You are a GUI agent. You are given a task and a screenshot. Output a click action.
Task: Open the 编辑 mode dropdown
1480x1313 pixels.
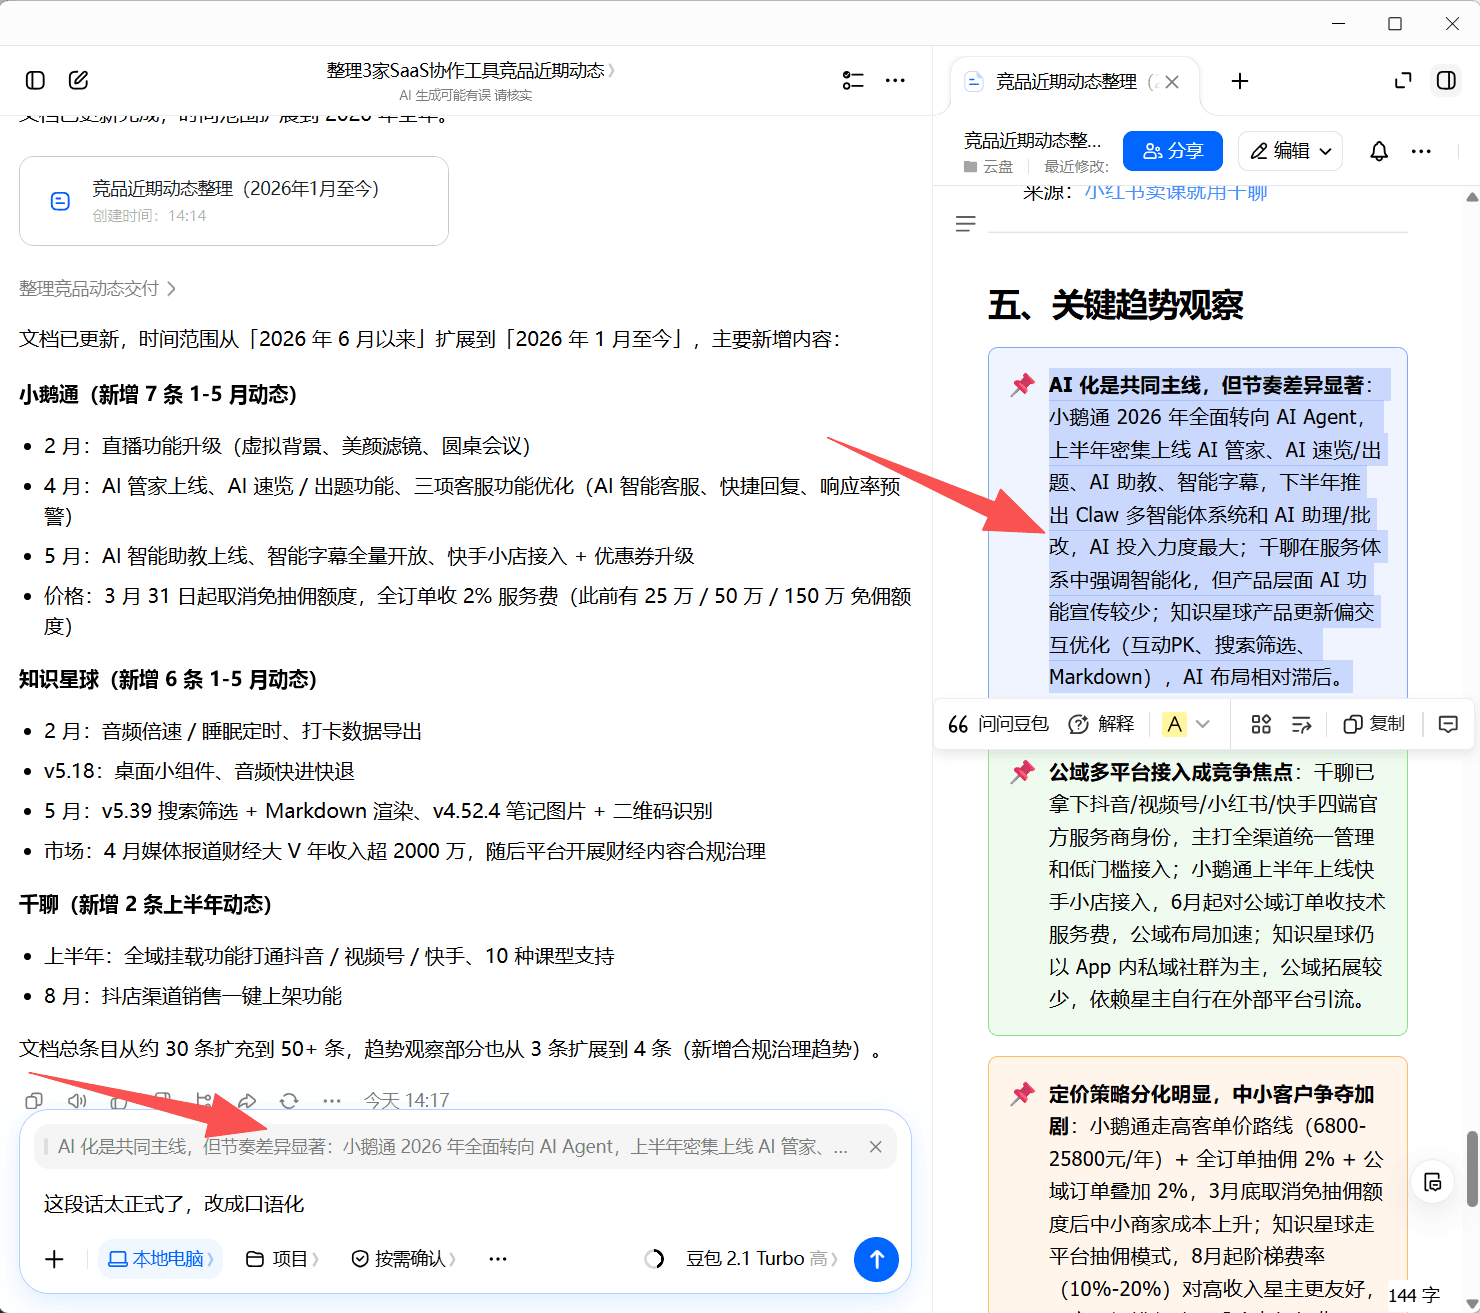tap(1291, 151)
